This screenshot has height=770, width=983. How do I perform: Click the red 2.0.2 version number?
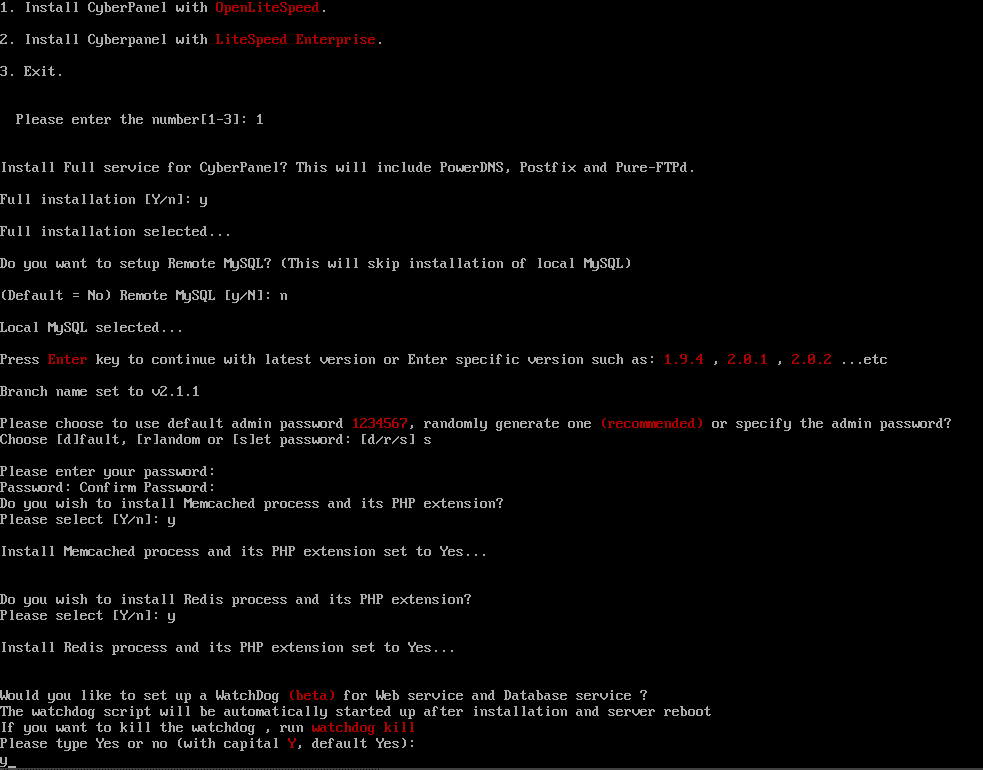pyautogui.click(x=811, y=359)
